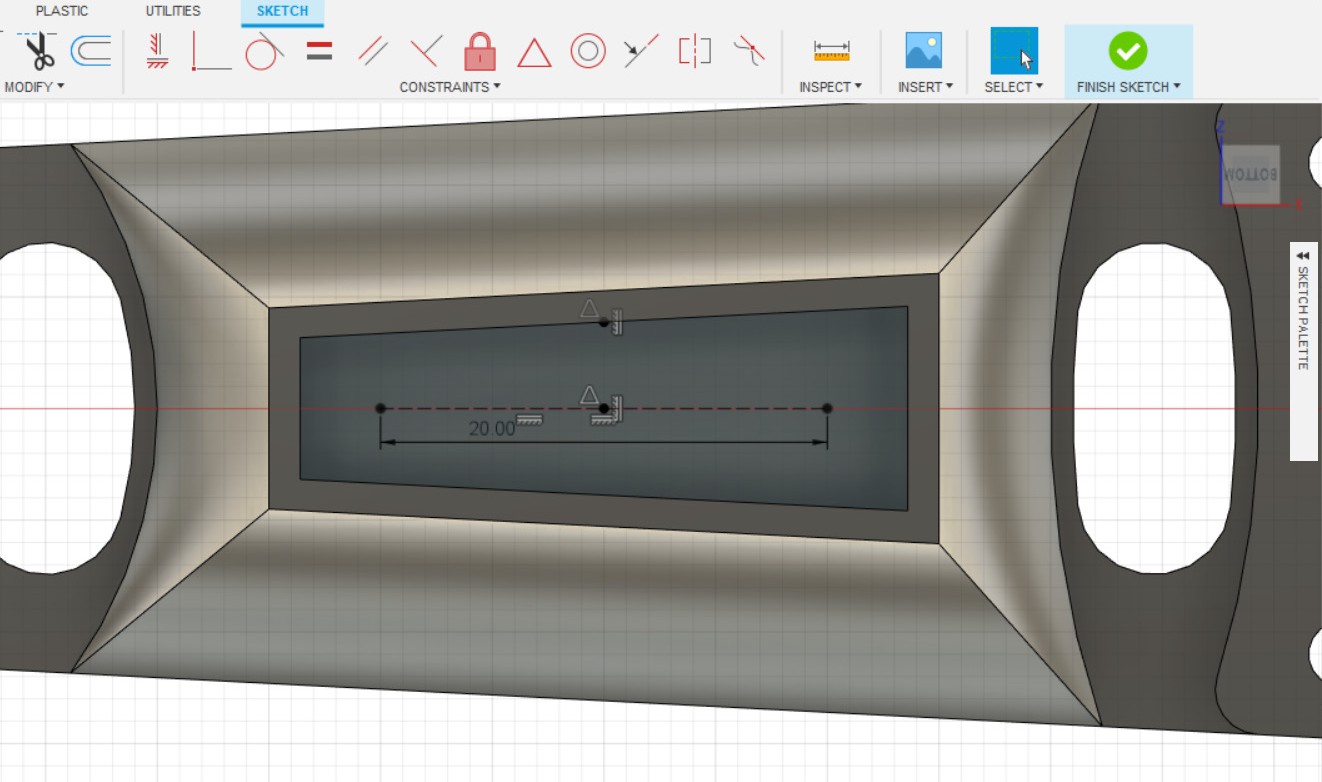Click the Measure ruler icon

[x=831, y=51]
